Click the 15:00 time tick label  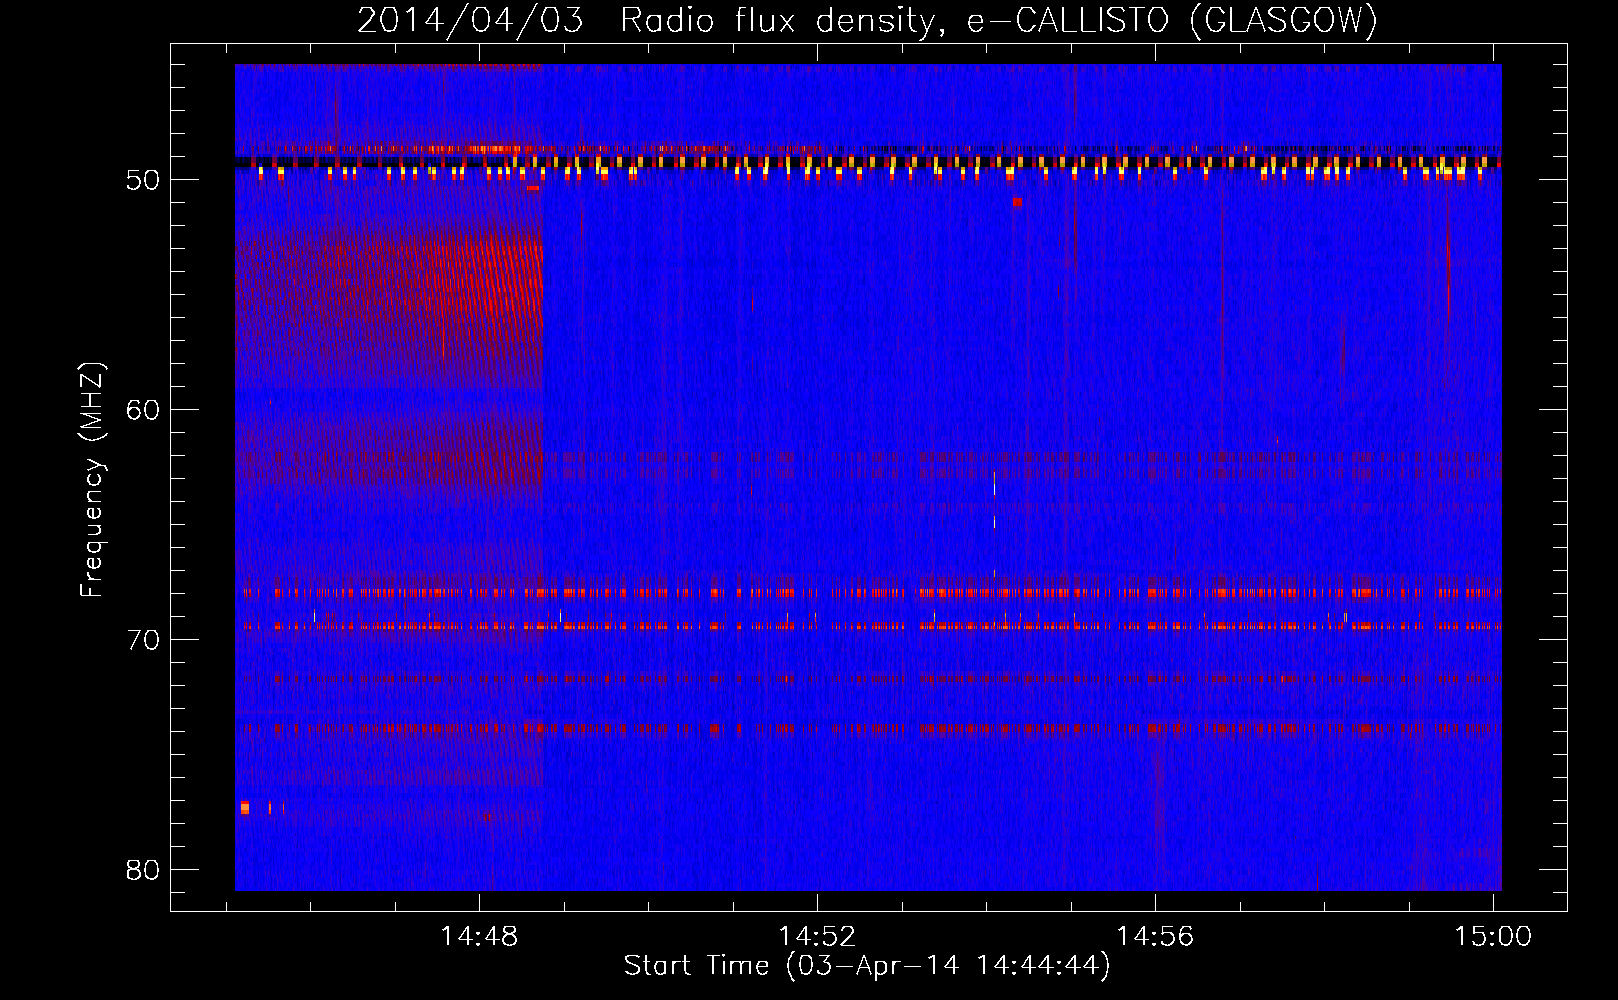pyautogui.click(x=1493, y=937)
